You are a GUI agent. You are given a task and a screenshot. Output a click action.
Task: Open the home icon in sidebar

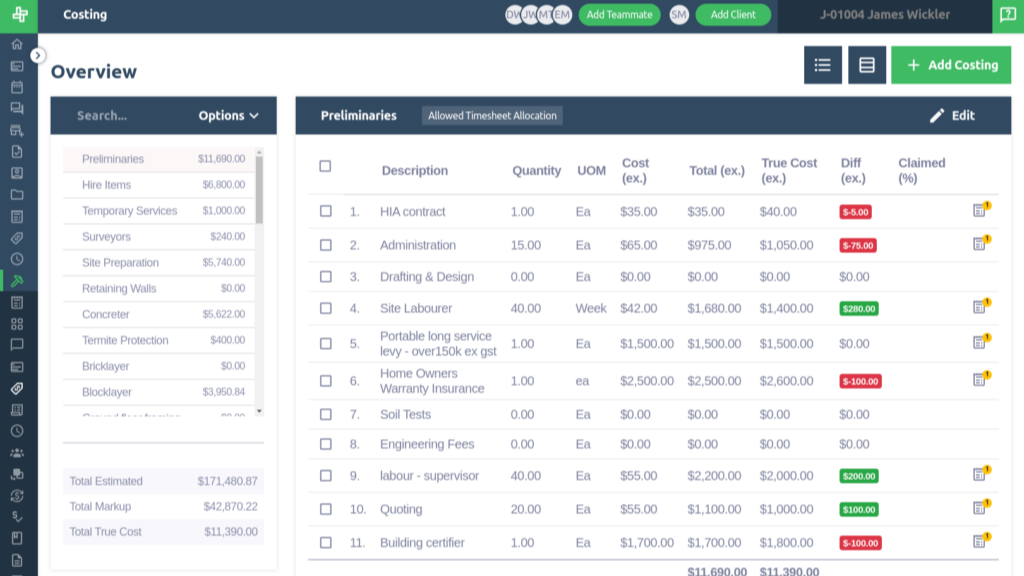pyautogui.click(x=17, y=44)
